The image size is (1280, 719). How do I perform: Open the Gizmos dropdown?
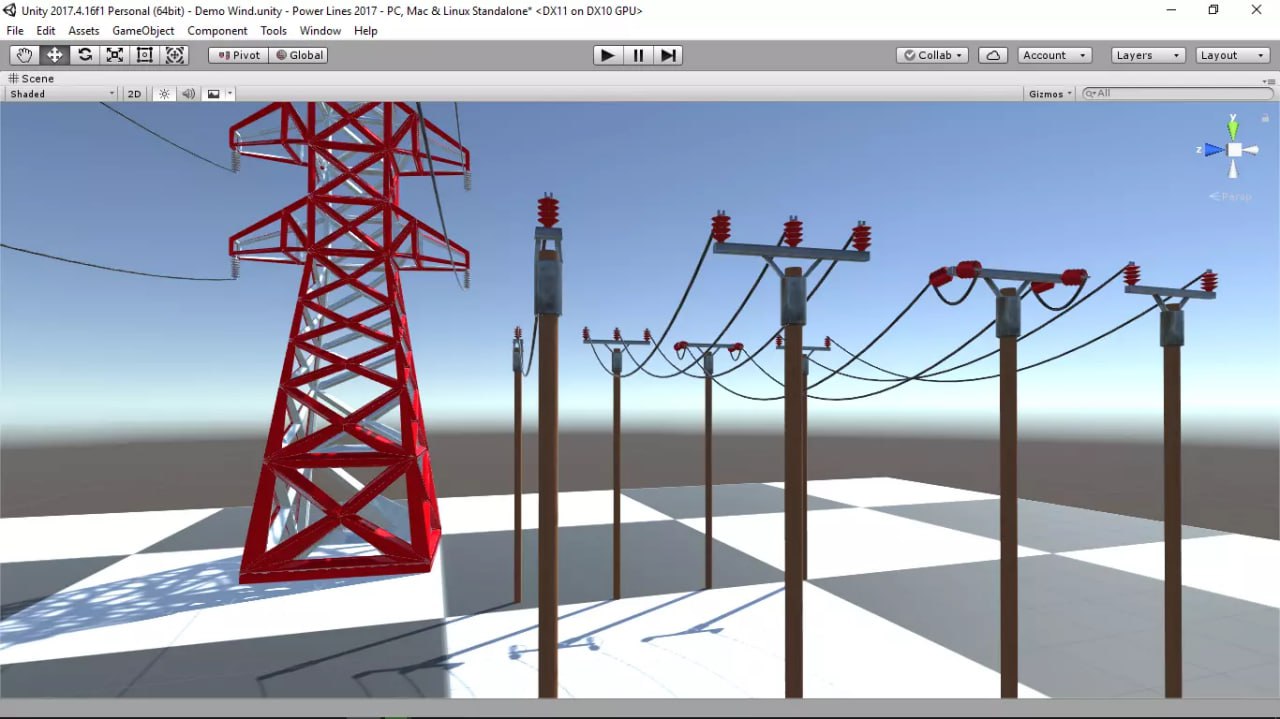(x=1046, y=93)
